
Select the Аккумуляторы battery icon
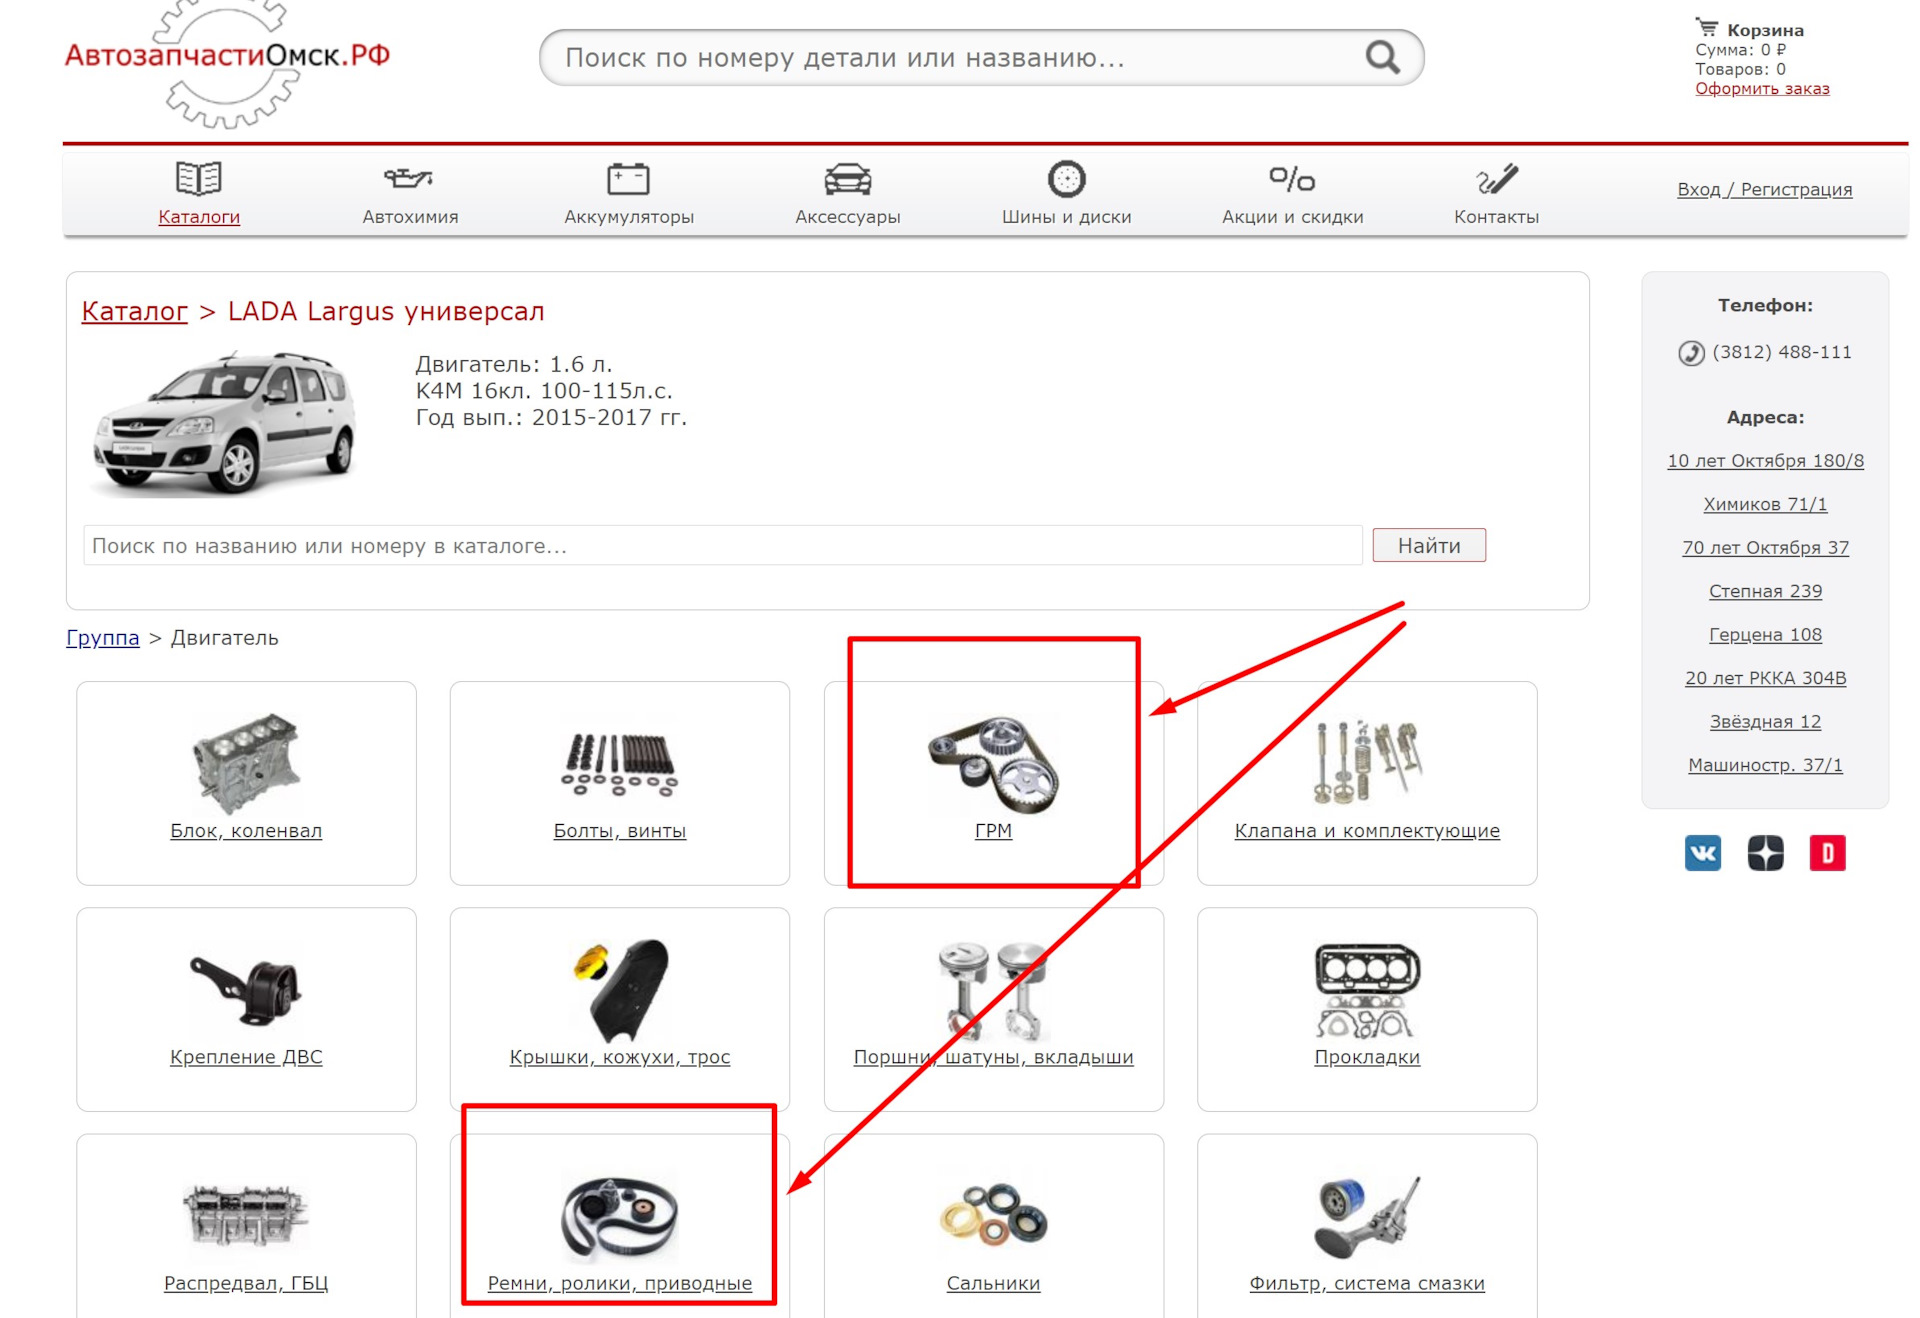628,179
